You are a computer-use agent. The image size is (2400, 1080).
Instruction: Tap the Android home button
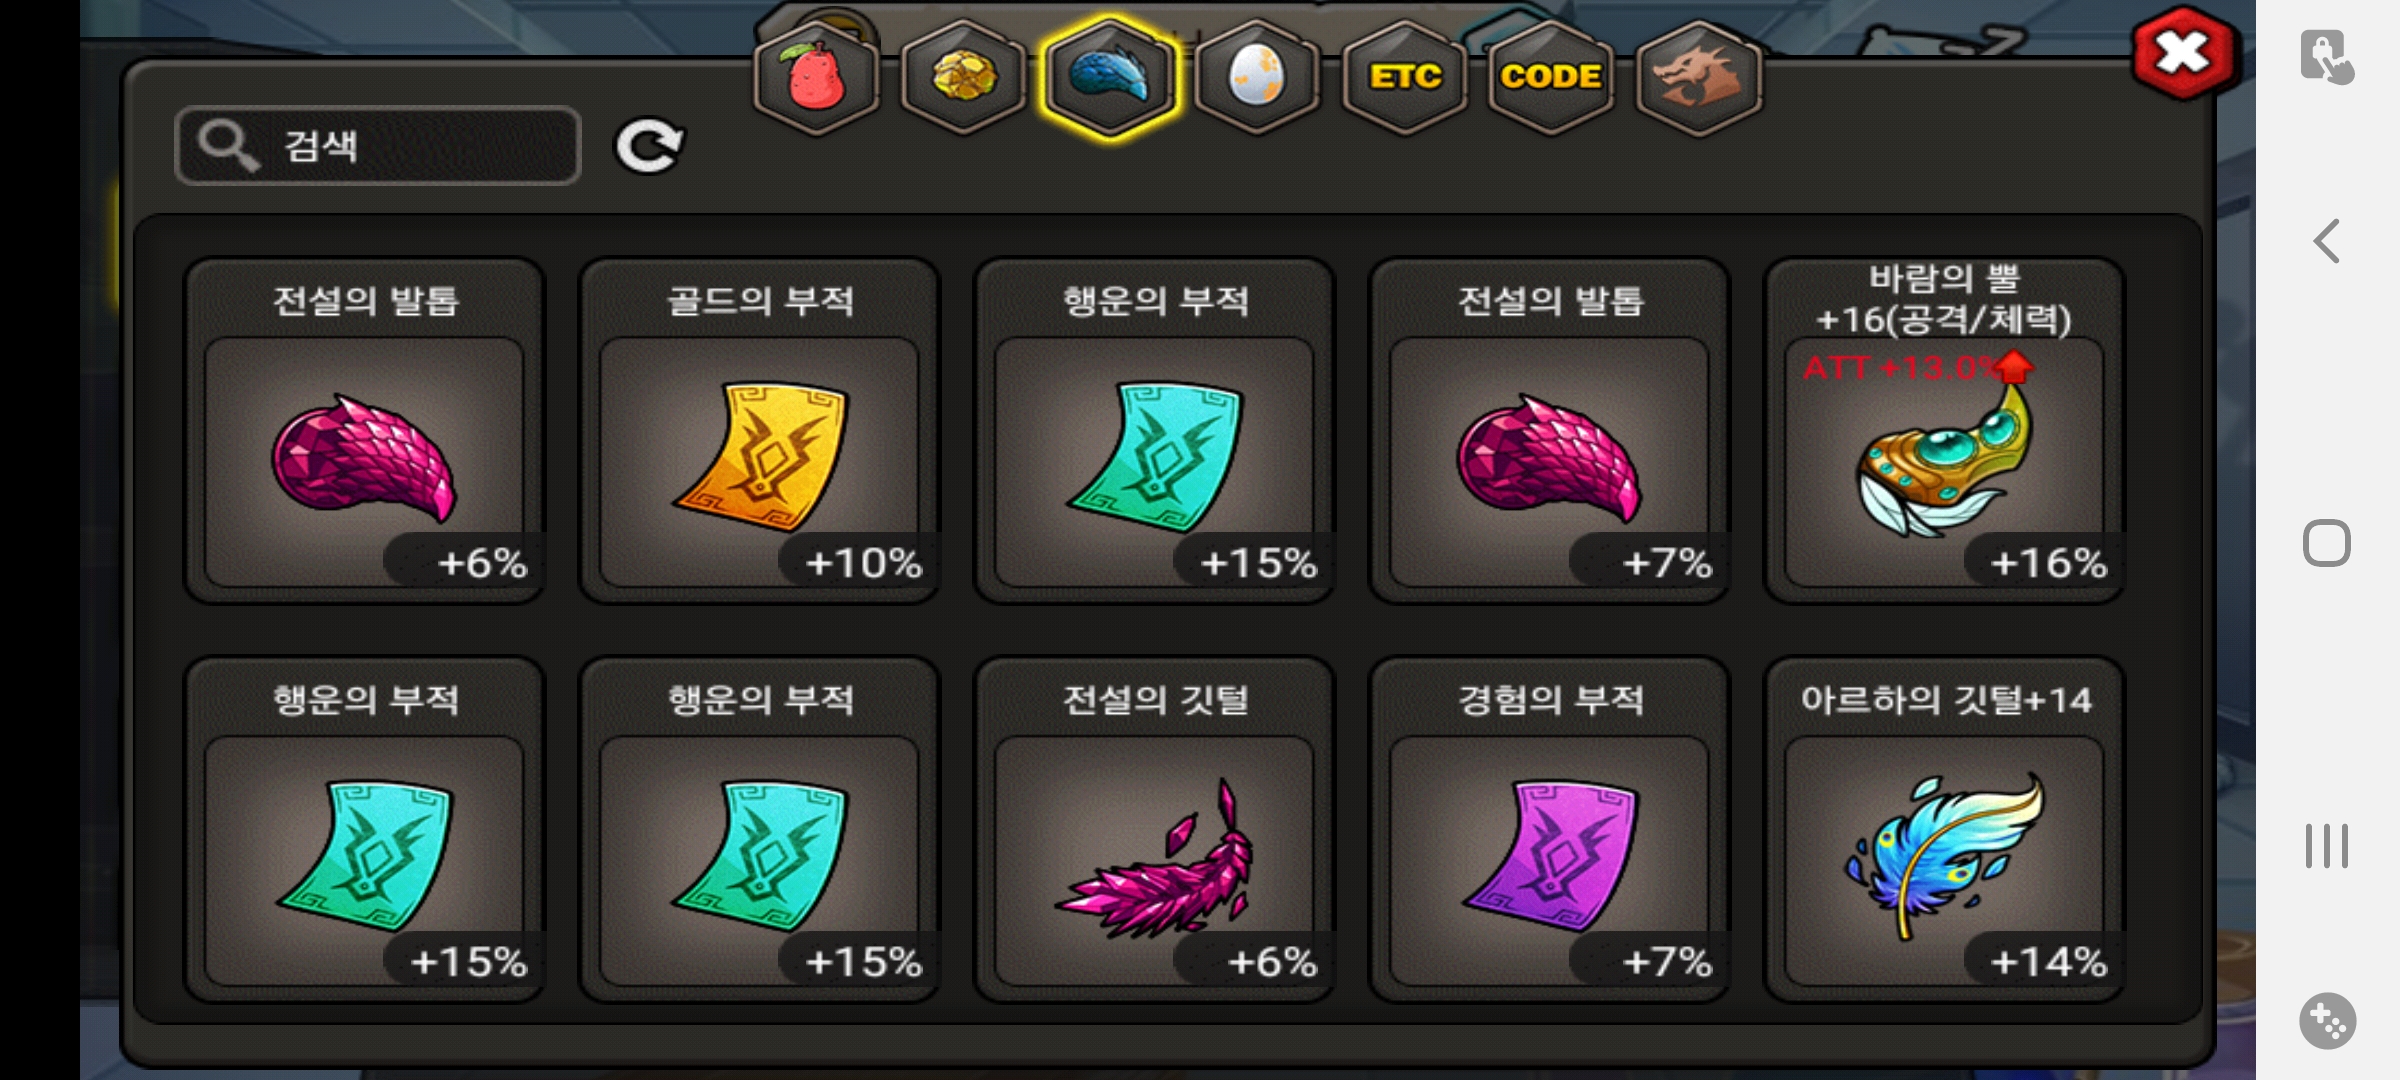pos(2327,544)
